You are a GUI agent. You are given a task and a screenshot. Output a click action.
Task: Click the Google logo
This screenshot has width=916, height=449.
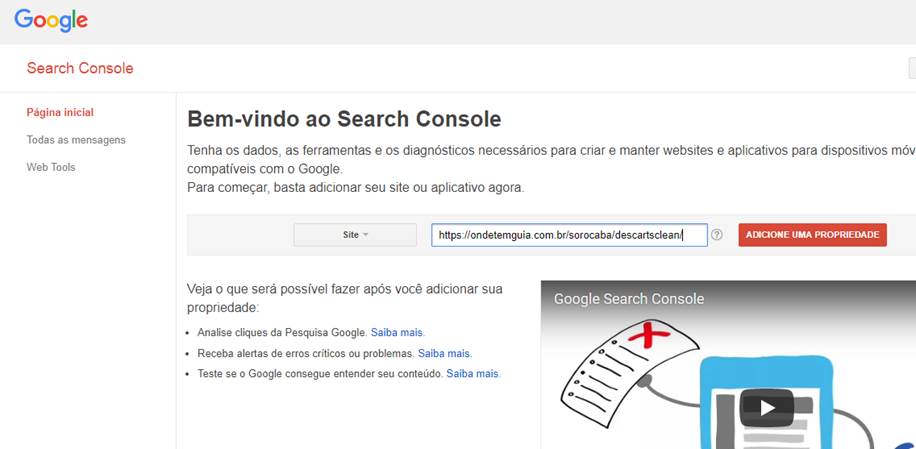(51, 21)
